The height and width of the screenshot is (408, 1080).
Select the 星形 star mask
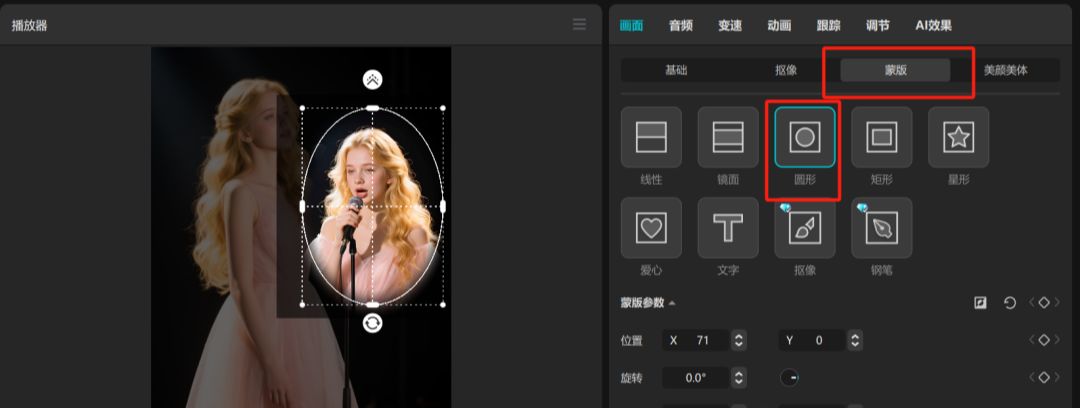959,137
